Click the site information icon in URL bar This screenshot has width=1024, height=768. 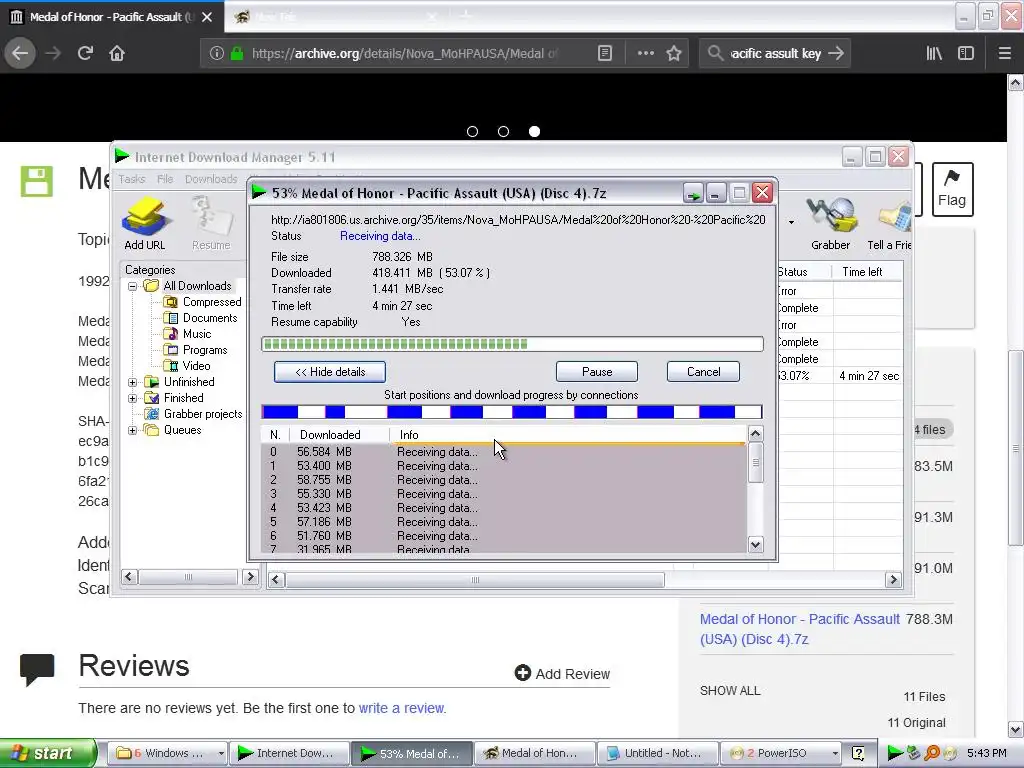(217, 54)
